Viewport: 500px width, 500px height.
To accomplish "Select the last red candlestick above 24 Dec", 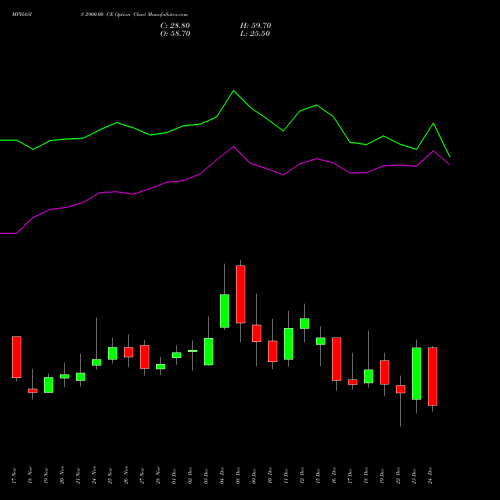I will pos(433,377).
